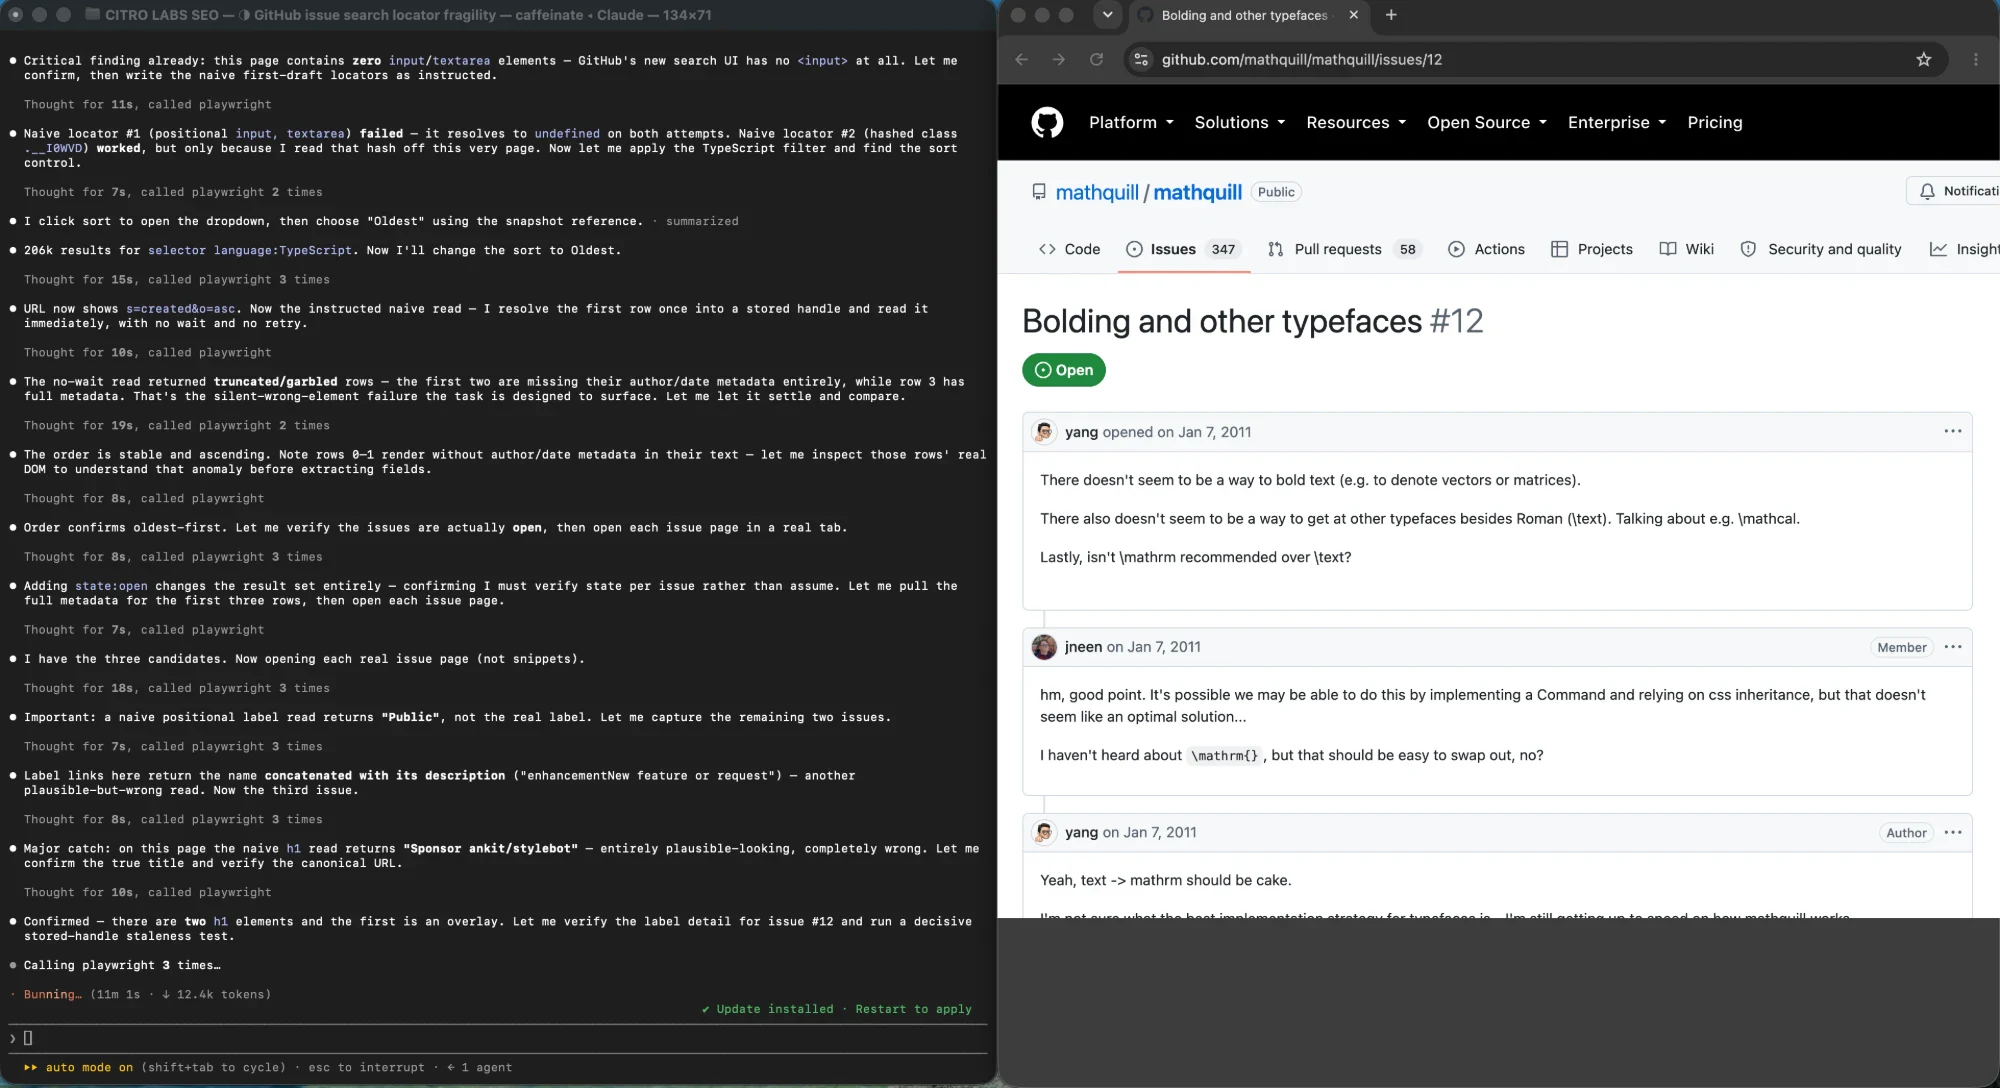Click the \mathrm{} code snippet in jneen's comment

1224,756
